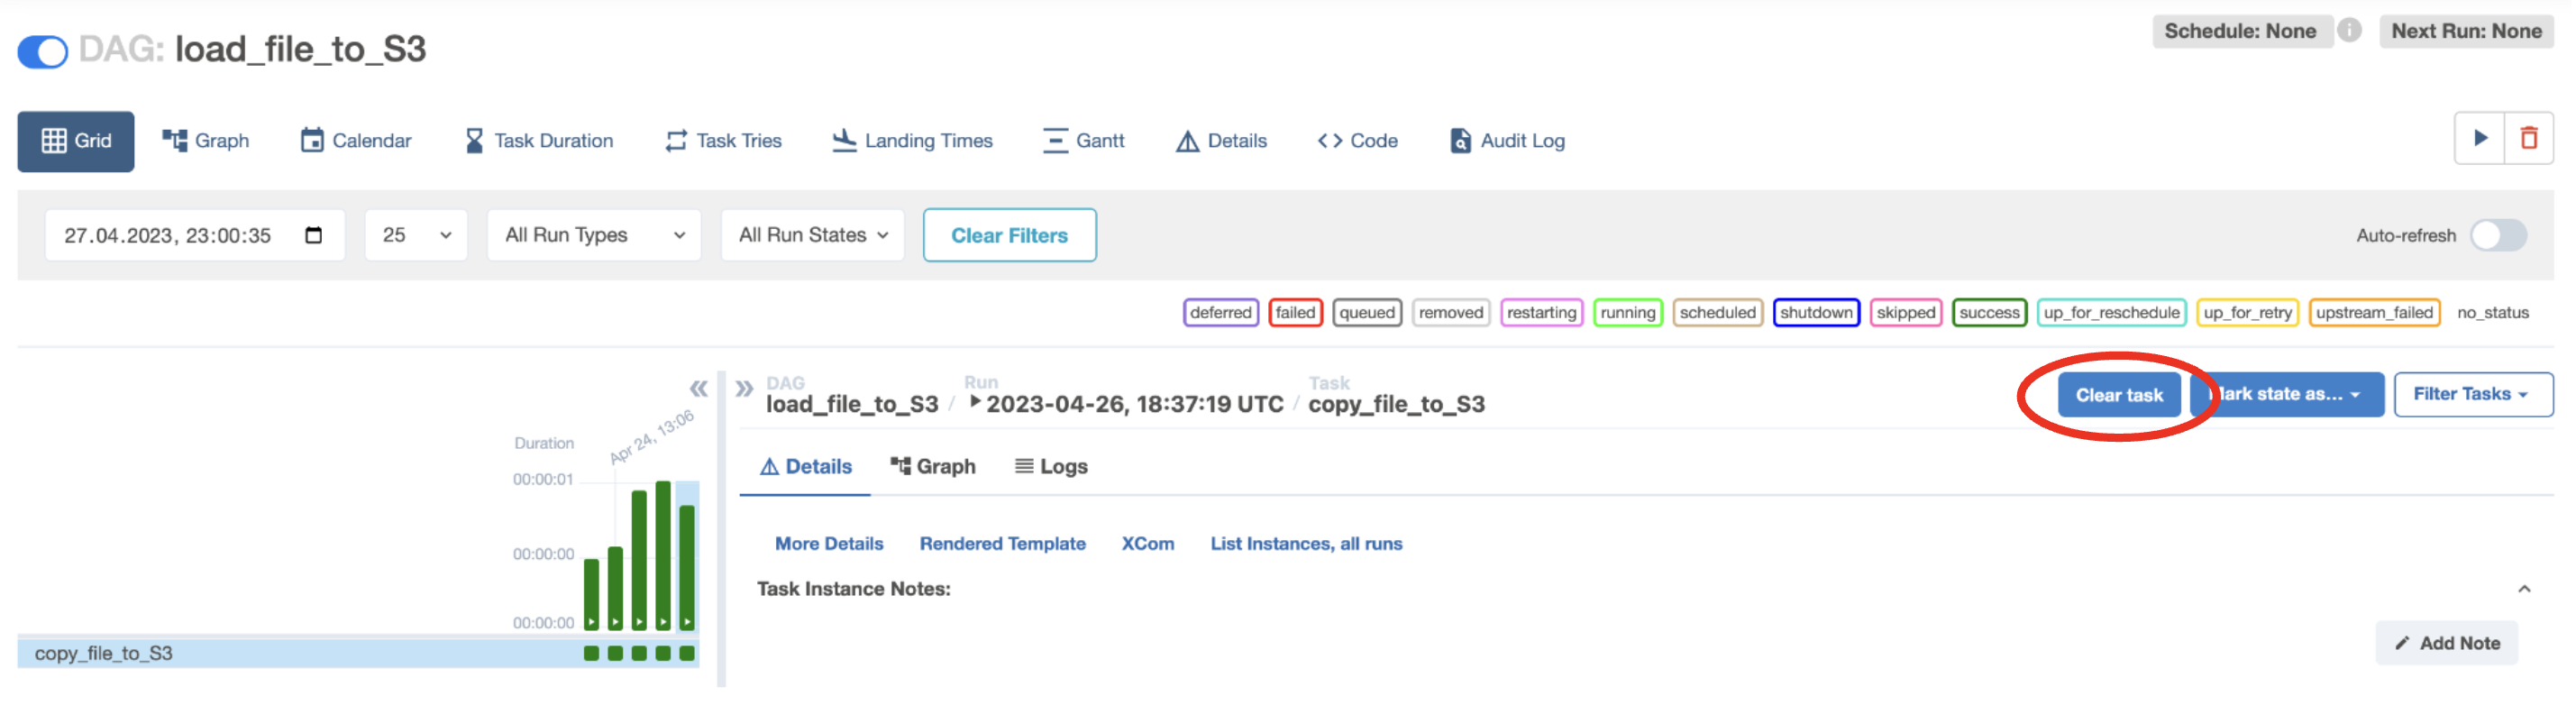Screen dimensions: 2576x705
Task: Enable the Auto-refresh switch
Action: [2498, 235]
